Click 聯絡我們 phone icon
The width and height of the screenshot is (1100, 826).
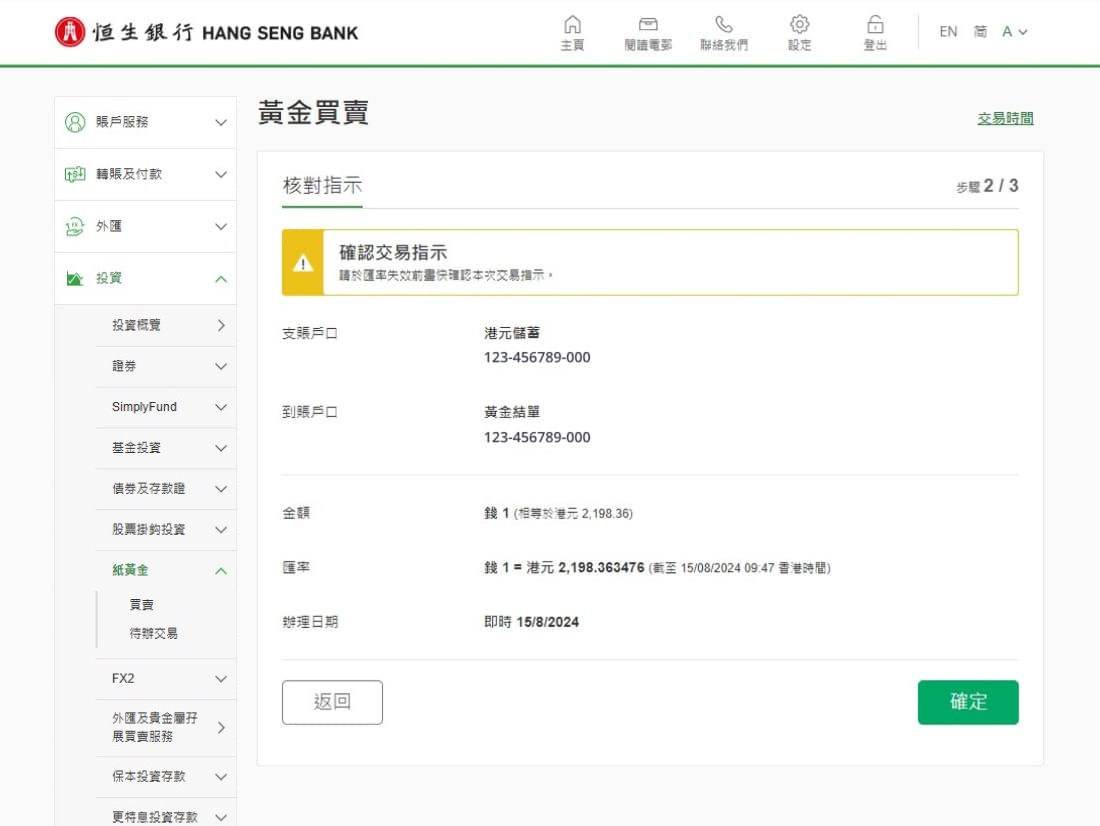tap(723, 25)
